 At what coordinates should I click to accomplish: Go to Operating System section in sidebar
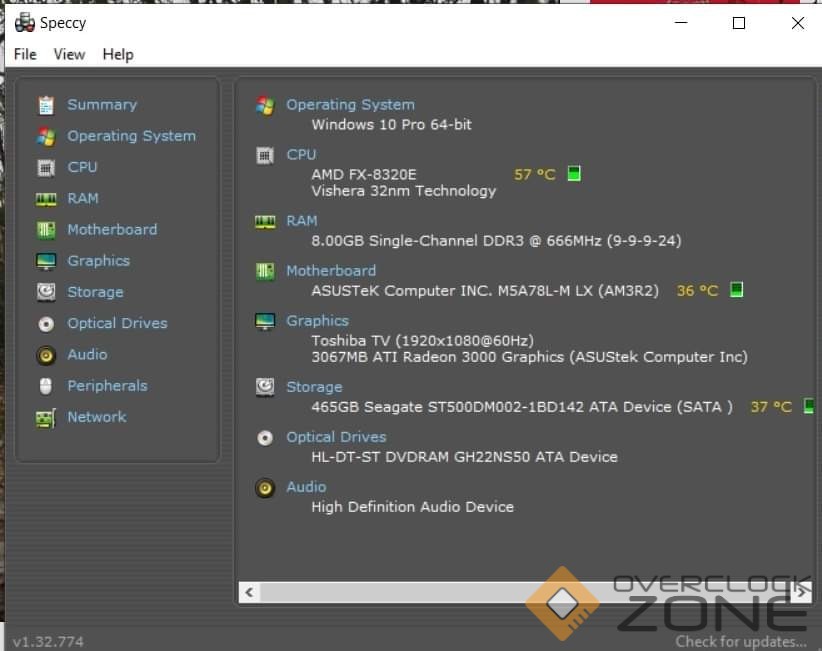132,136
